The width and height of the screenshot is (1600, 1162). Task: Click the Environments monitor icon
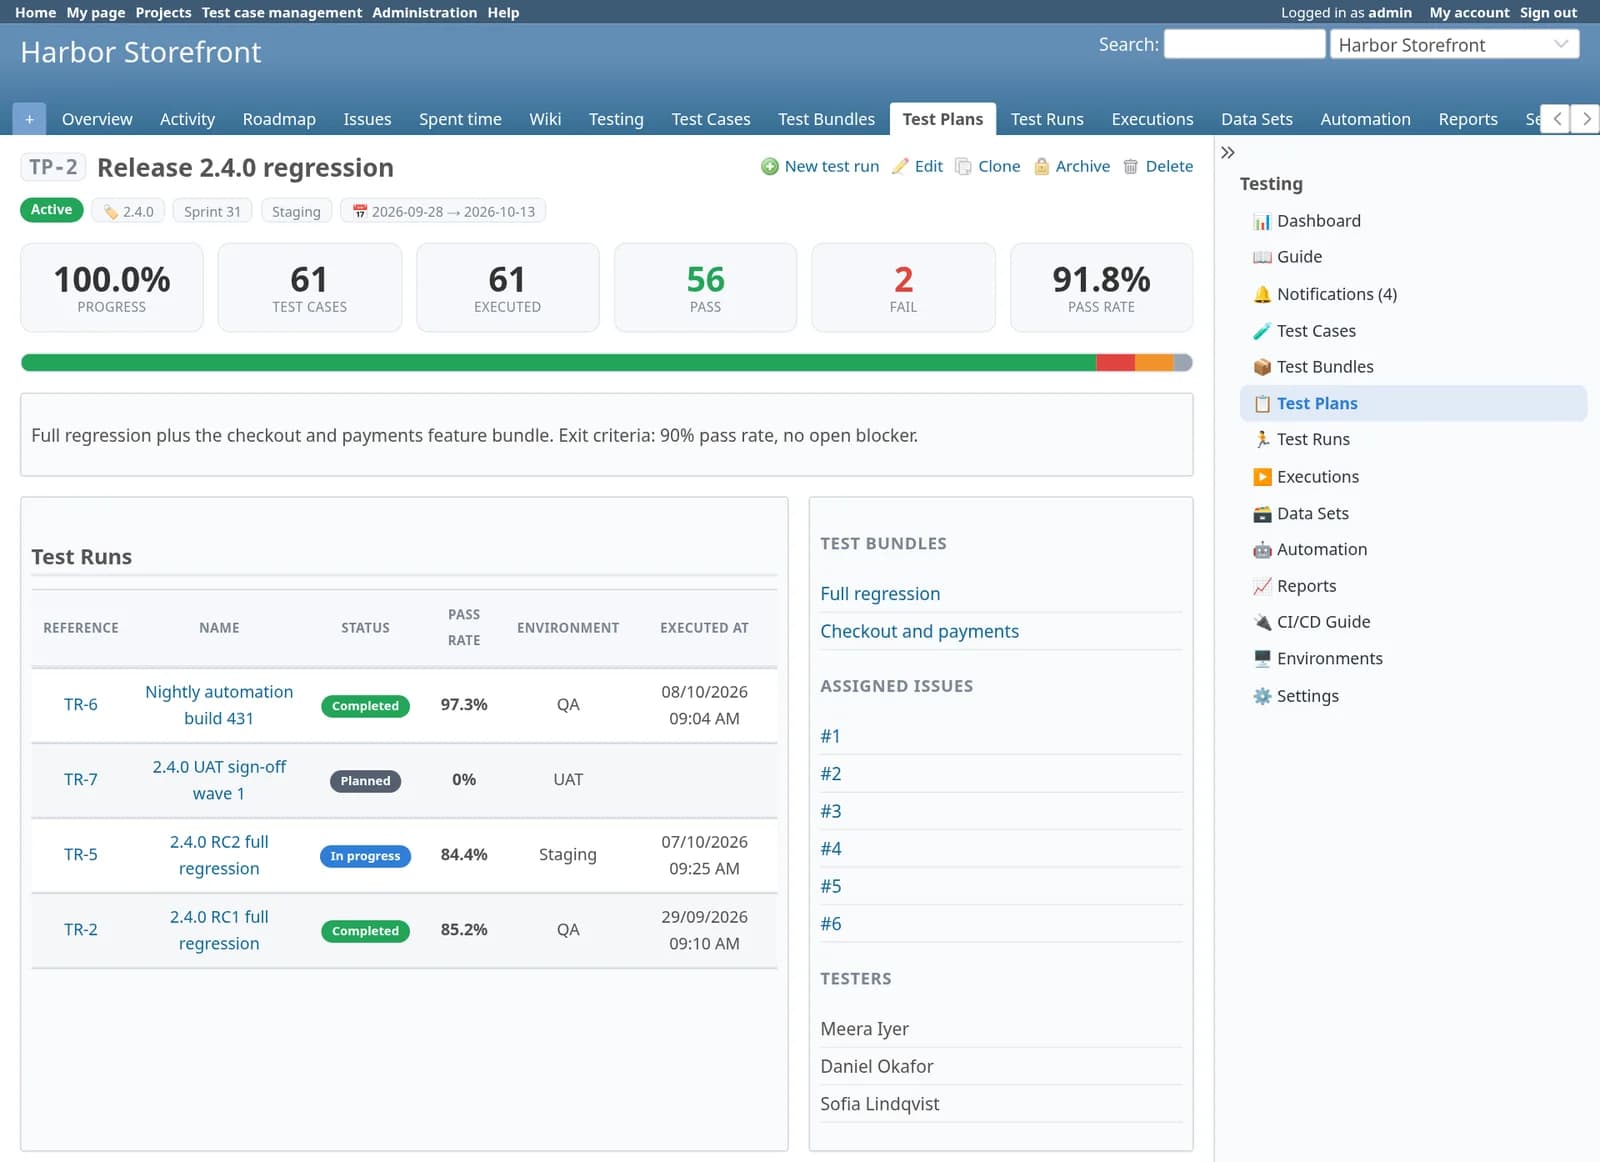pyautogui.click(x=1262, y=658)
